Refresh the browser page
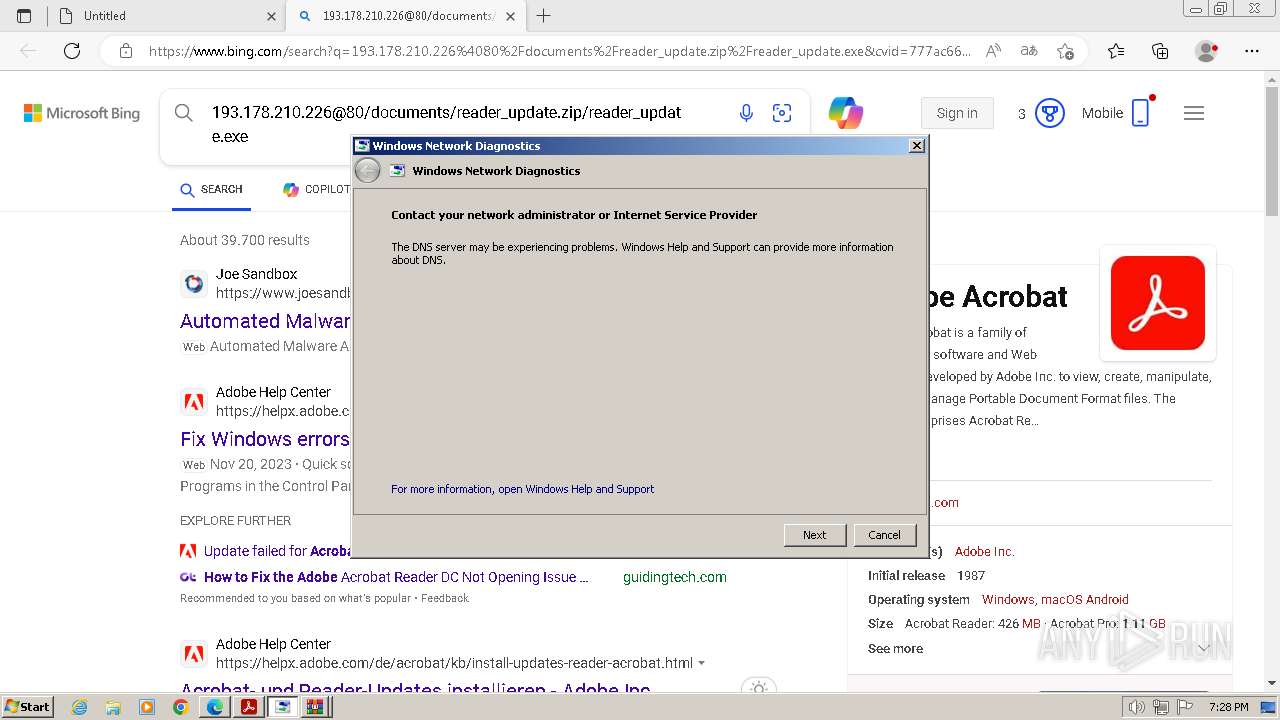1280x720 pixels. [x=72, y=51]
